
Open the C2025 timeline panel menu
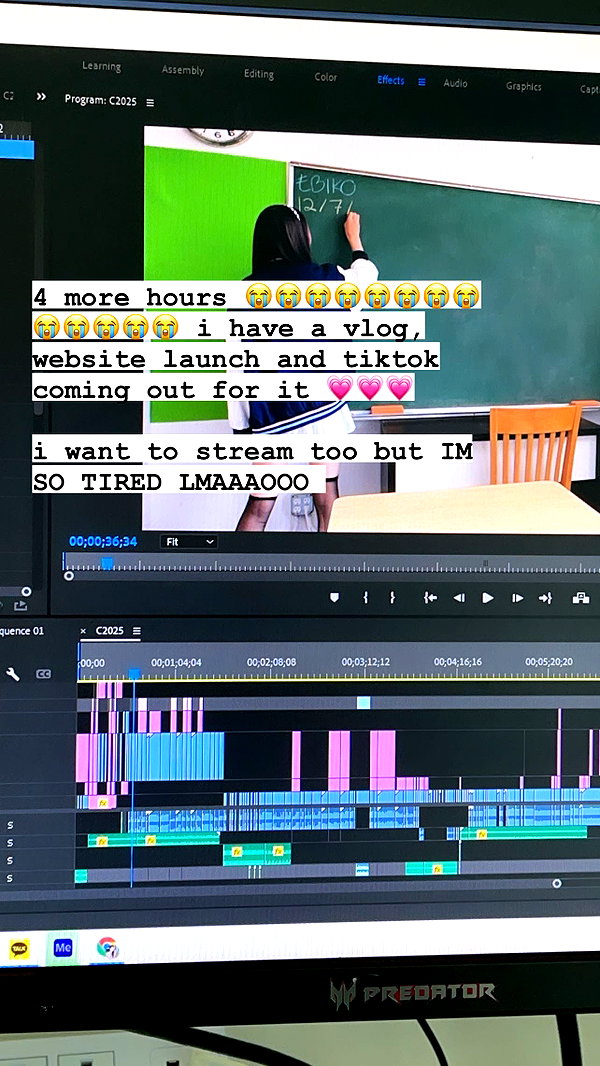(x=137, y=631)
